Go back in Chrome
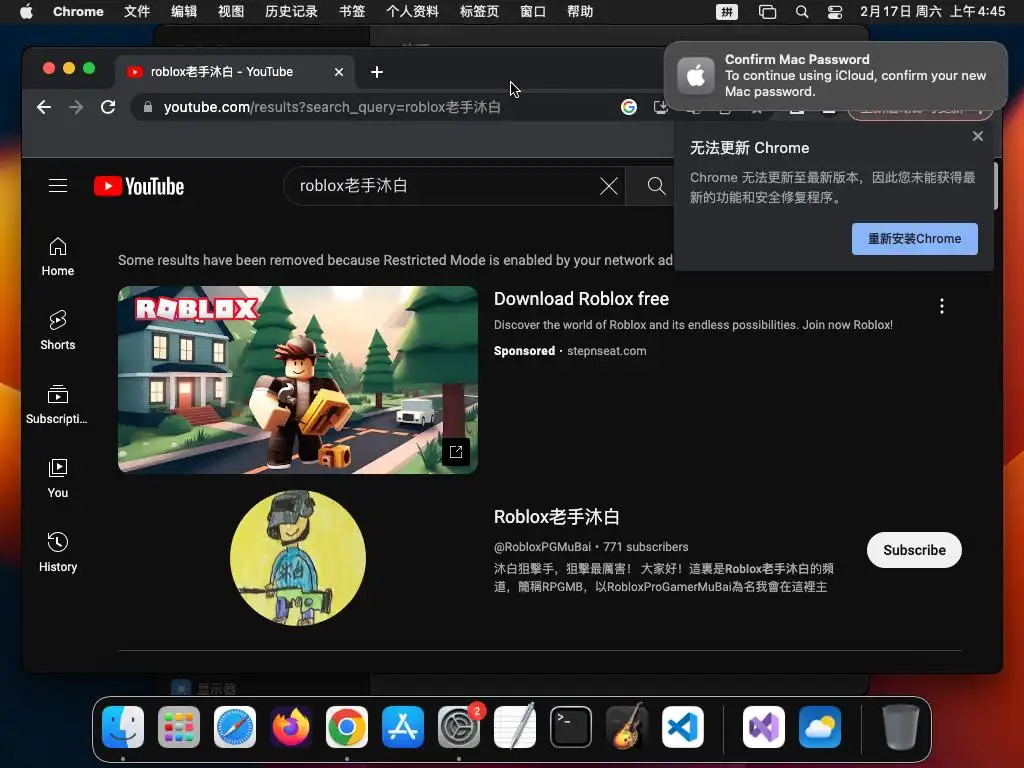Screen dimensions: 1024x768 tap(44, 107)
